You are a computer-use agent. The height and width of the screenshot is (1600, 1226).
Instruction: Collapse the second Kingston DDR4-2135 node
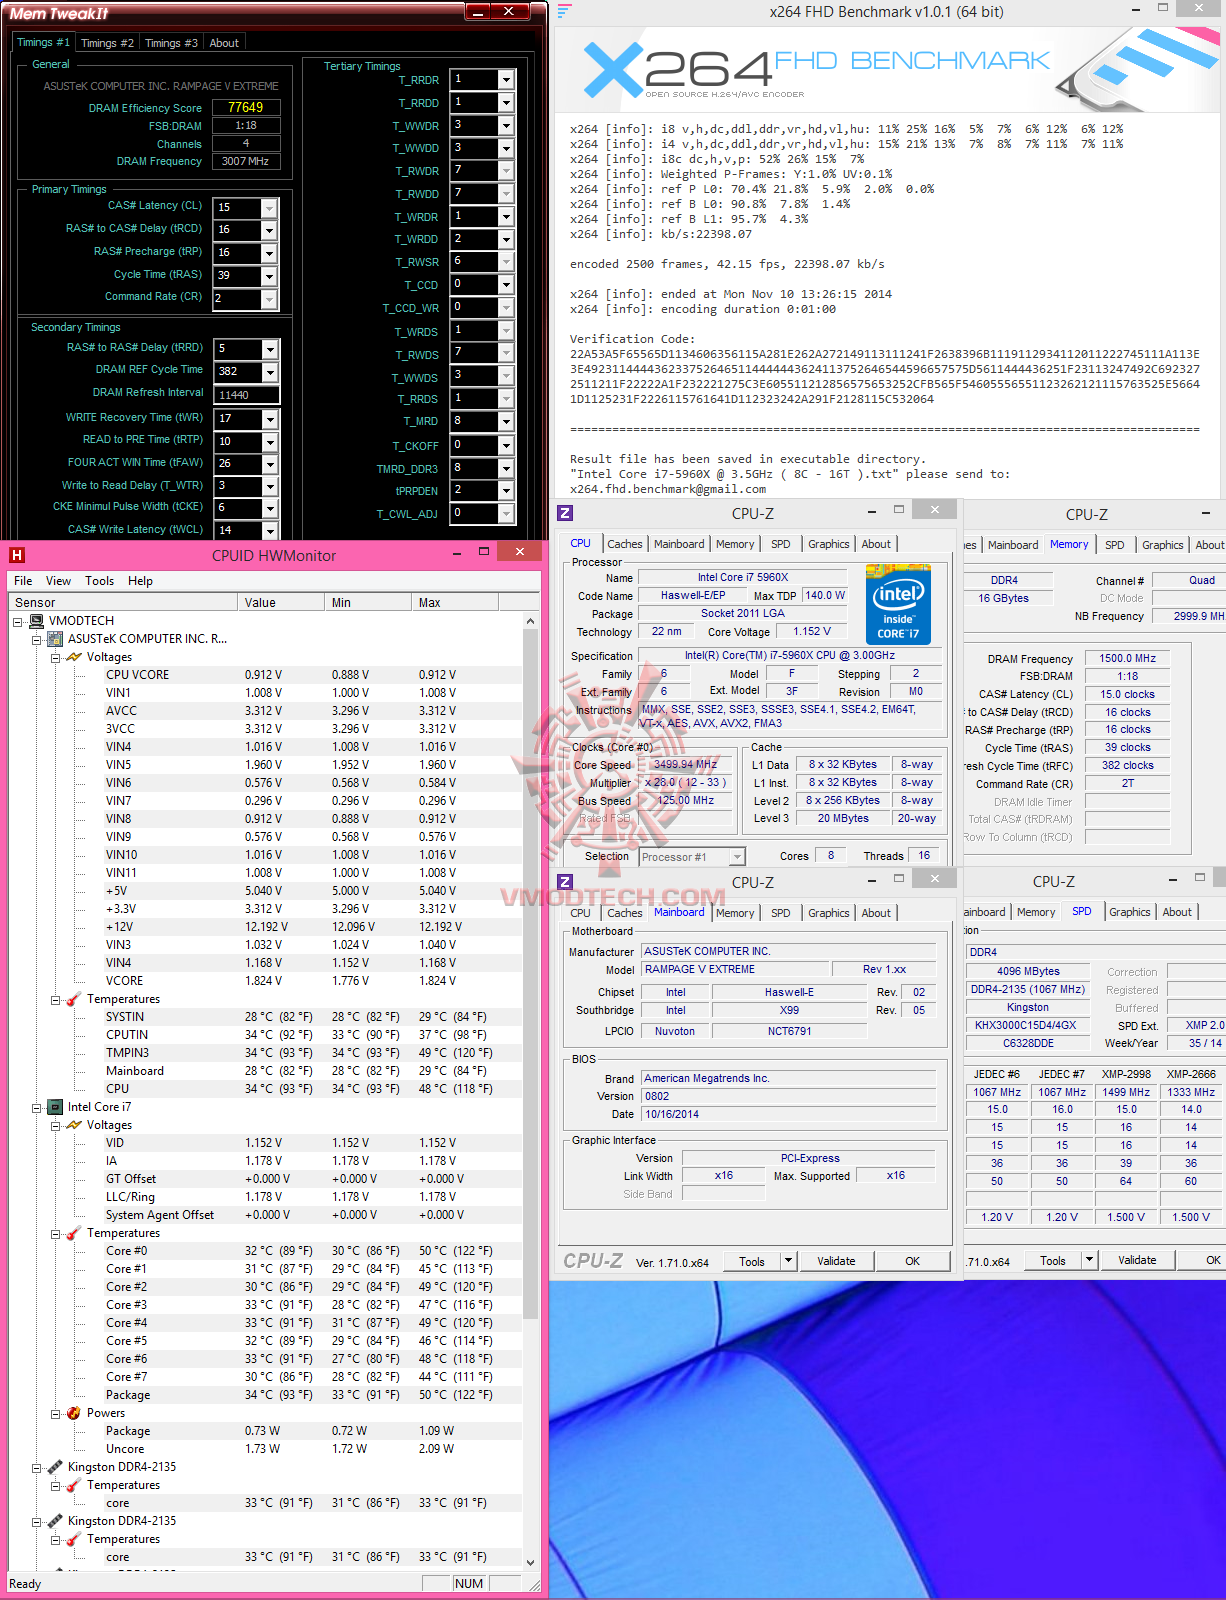[x=37, y=1521]
